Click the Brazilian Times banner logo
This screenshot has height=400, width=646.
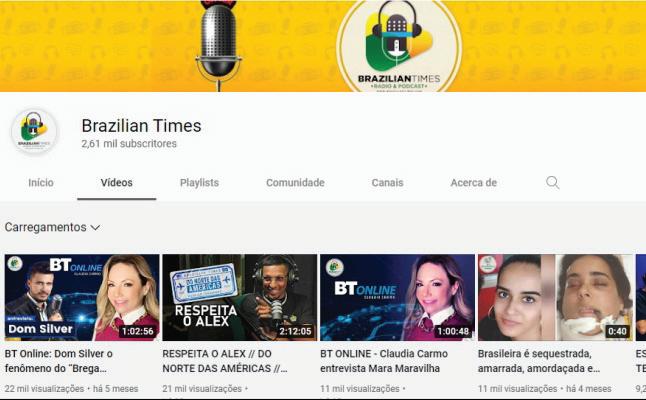coord(399,47)
